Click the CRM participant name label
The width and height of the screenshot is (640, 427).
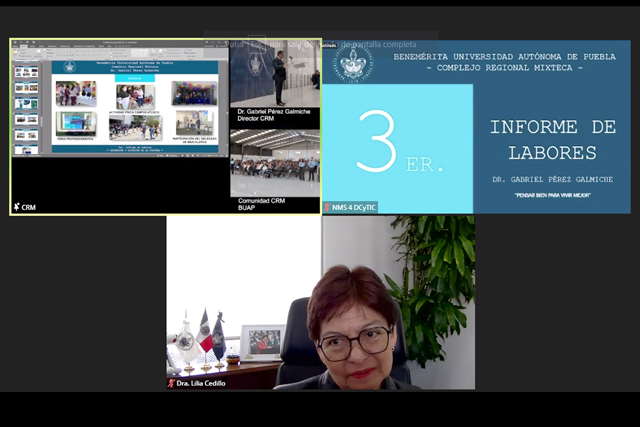[x=28, y=207]
